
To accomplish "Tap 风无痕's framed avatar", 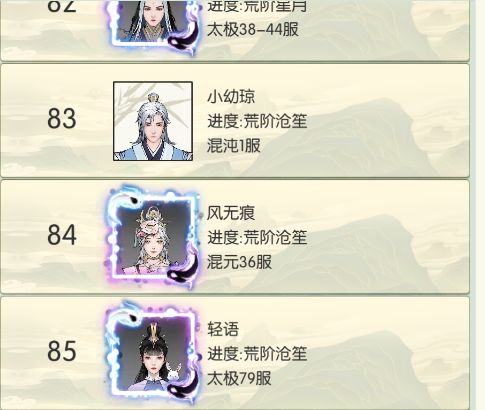I will [153, 237].
